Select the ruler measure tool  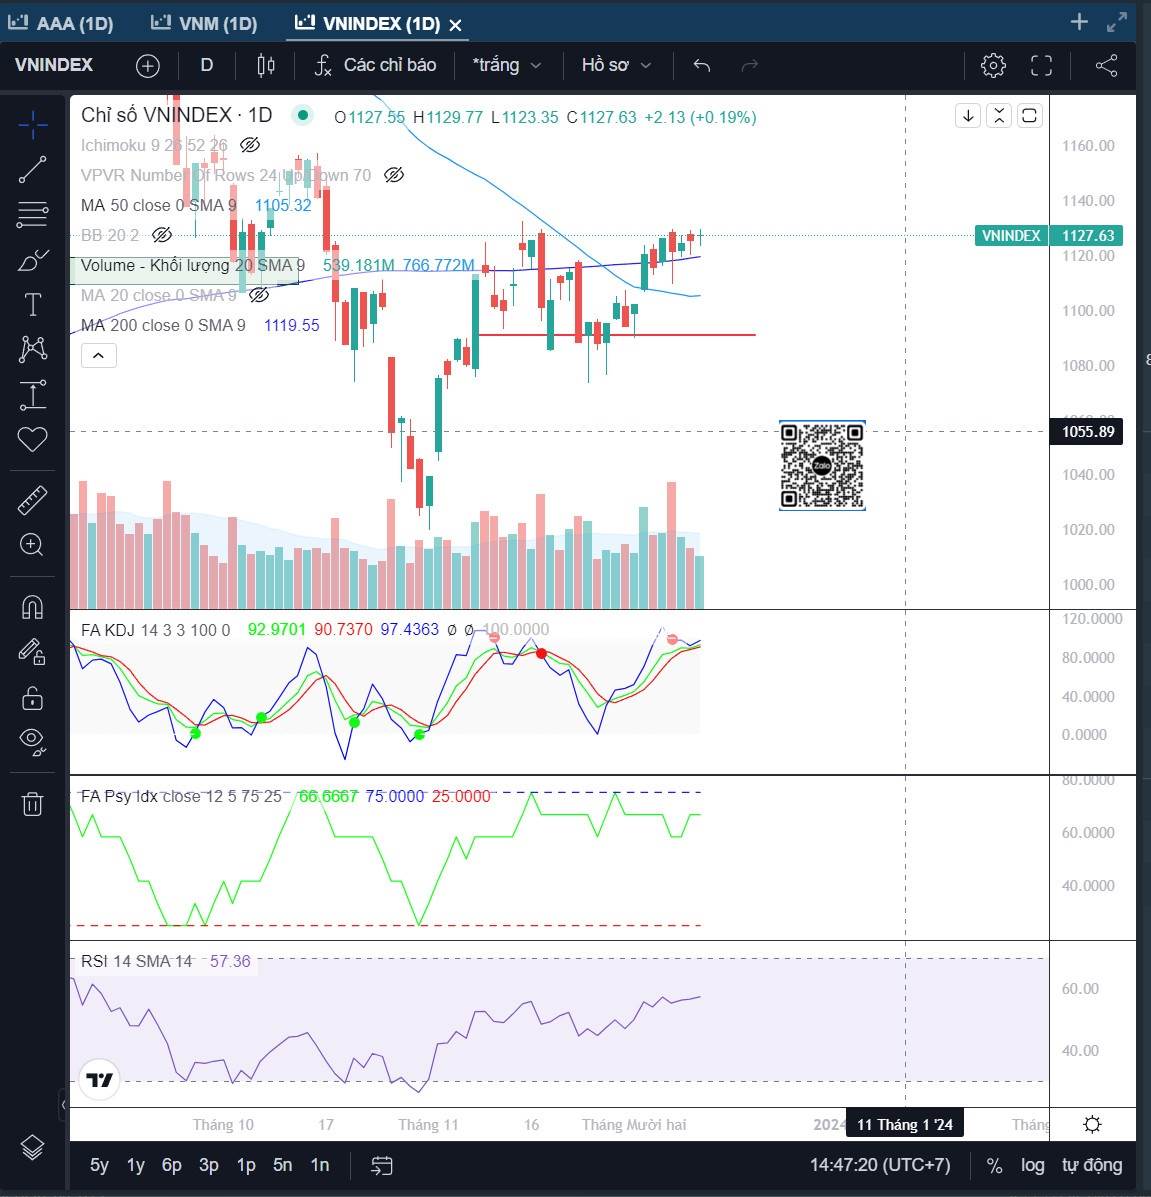[32, 501]
